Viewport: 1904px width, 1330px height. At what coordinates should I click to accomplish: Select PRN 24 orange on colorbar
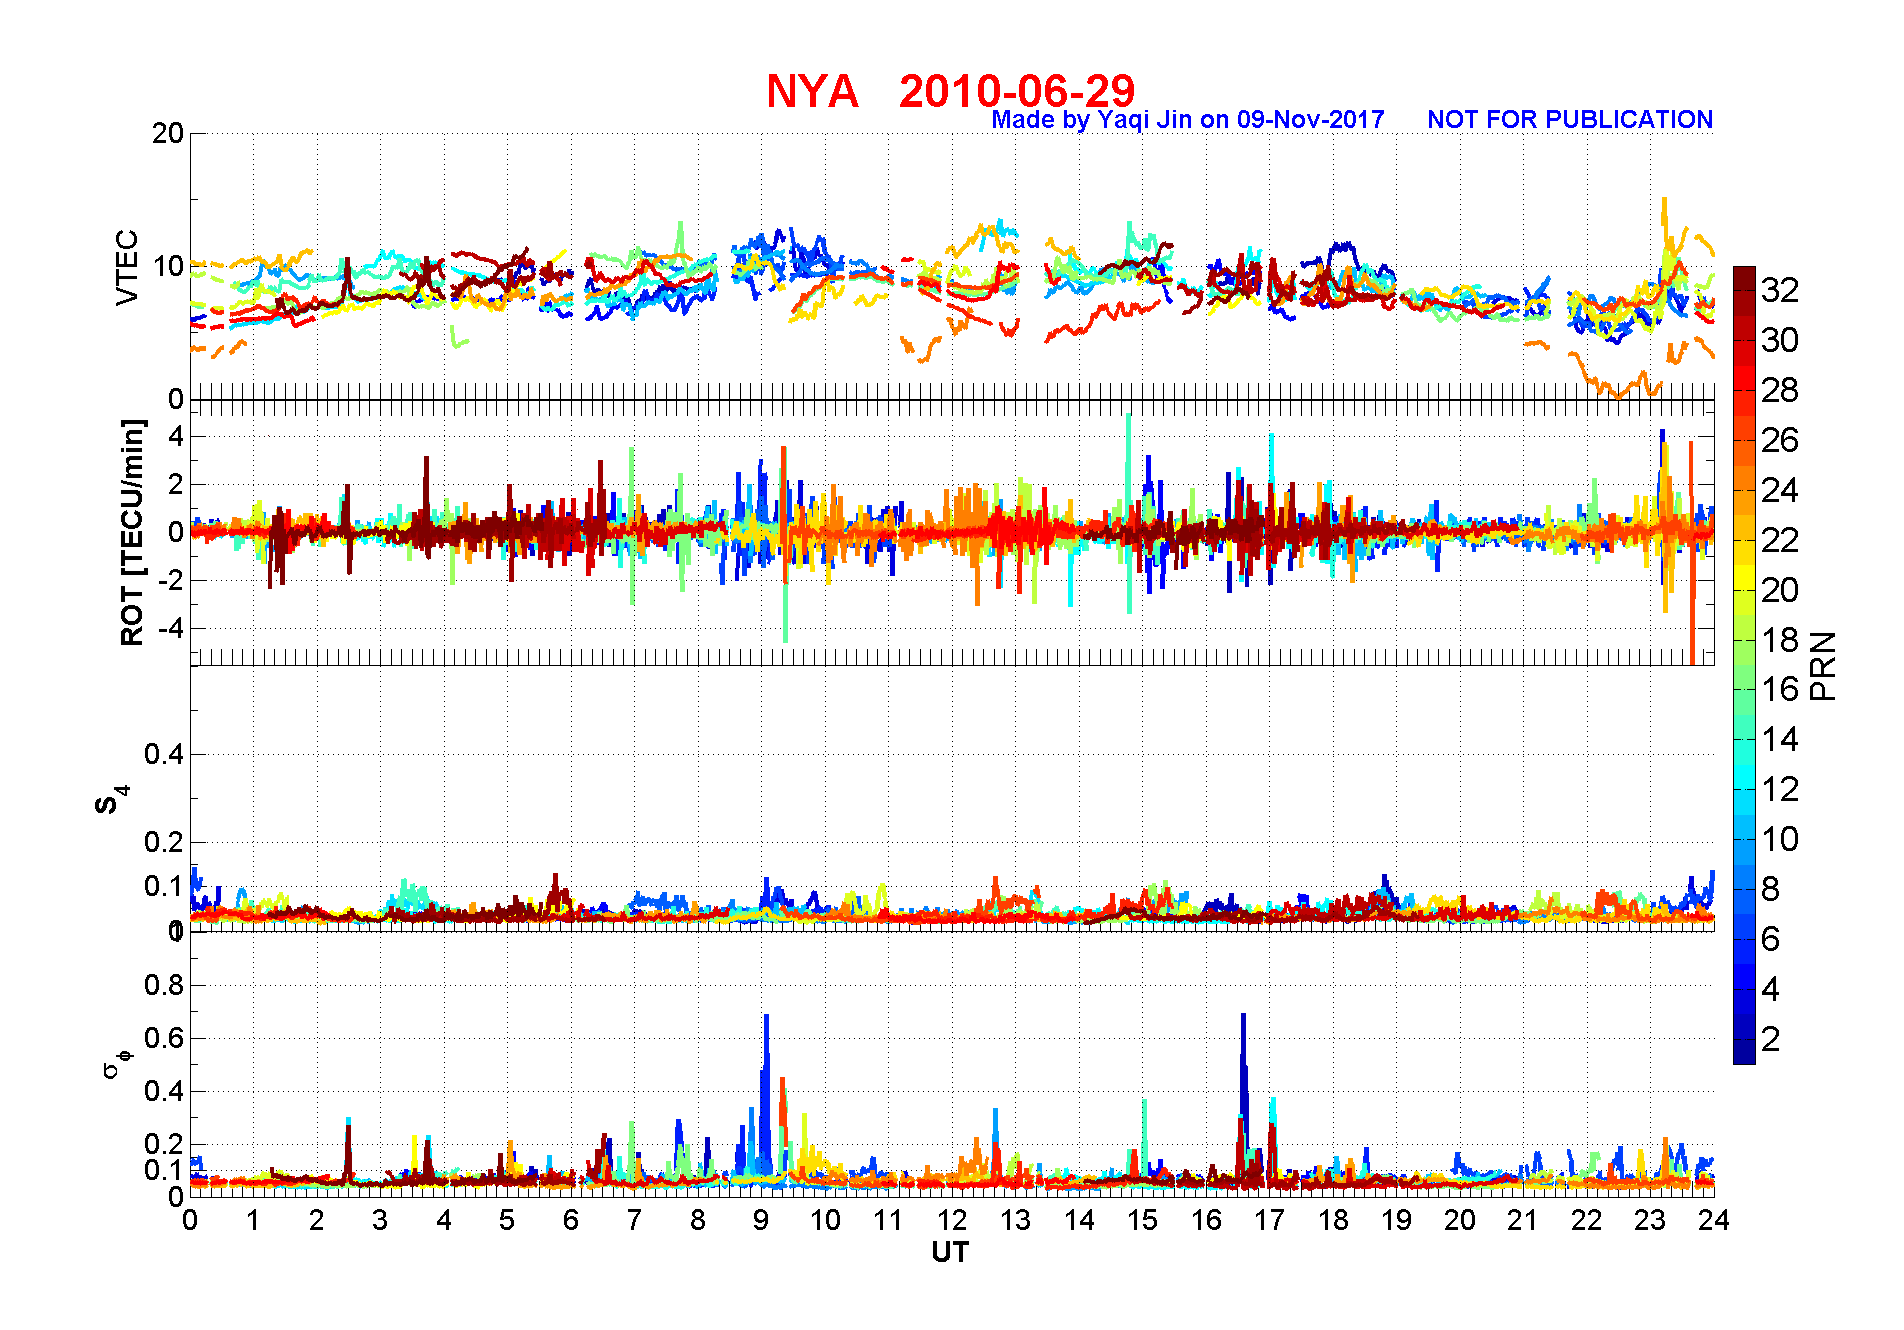pos(1744,489)
